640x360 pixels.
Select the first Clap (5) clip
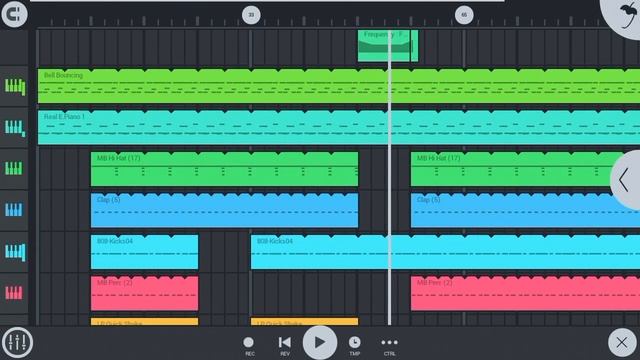tap(224, 210)
